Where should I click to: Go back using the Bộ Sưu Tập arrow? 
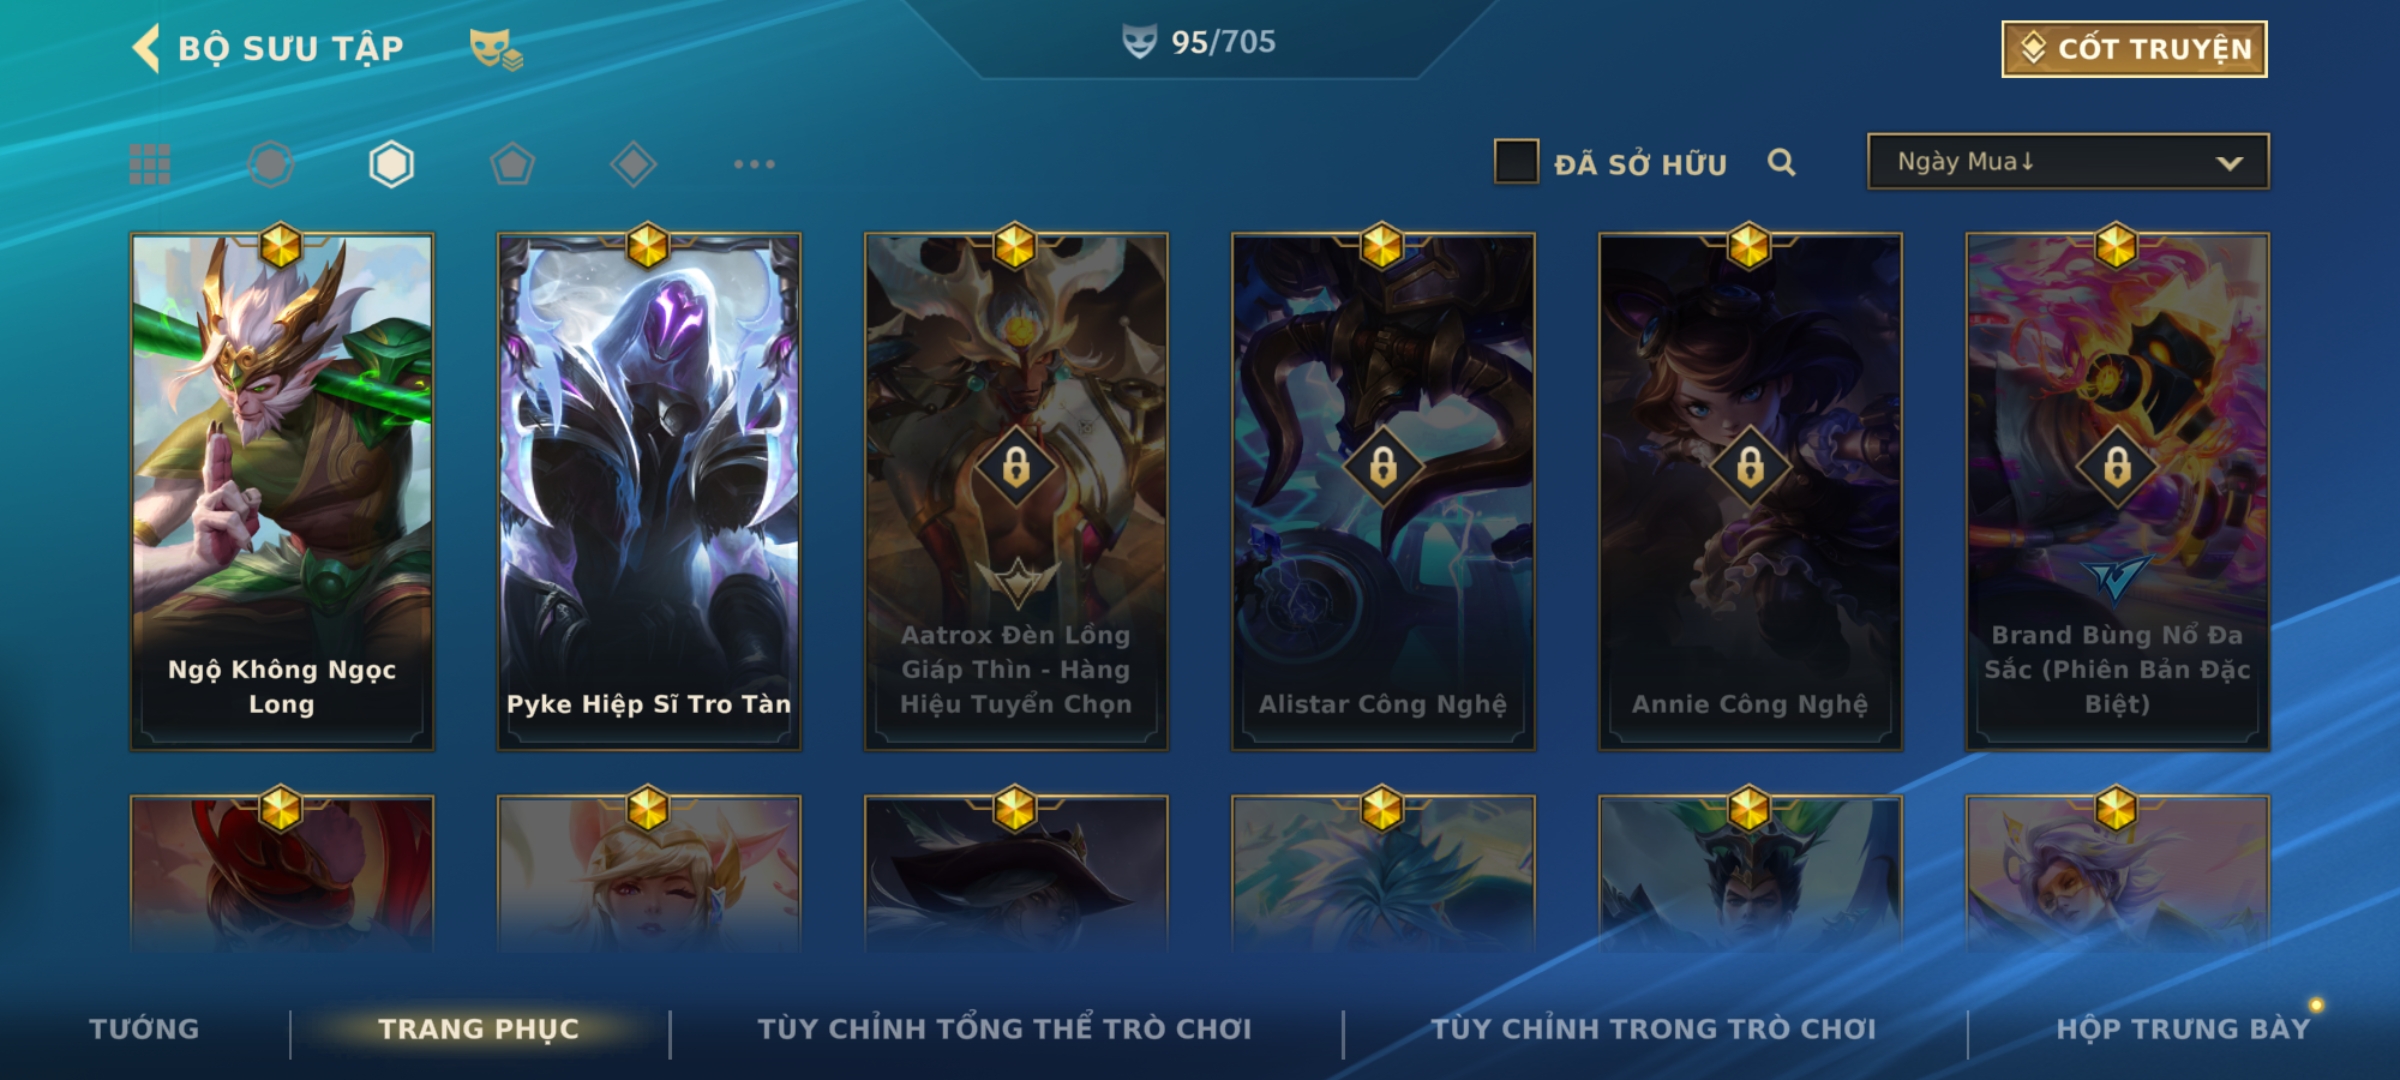146,48
